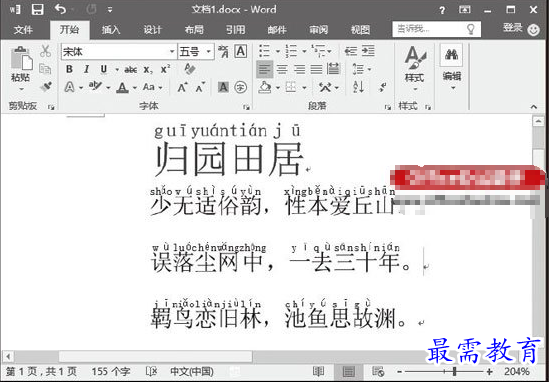Open the Styles (样式) gallery button
Viewport: 549px width, 382px height.
click(x=415, y=69)
